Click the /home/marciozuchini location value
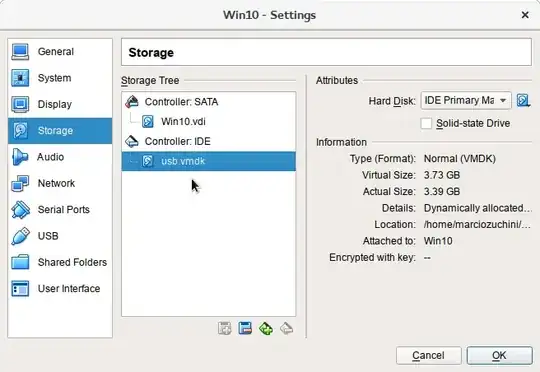 pyautogui.click(x=477, y=225)
